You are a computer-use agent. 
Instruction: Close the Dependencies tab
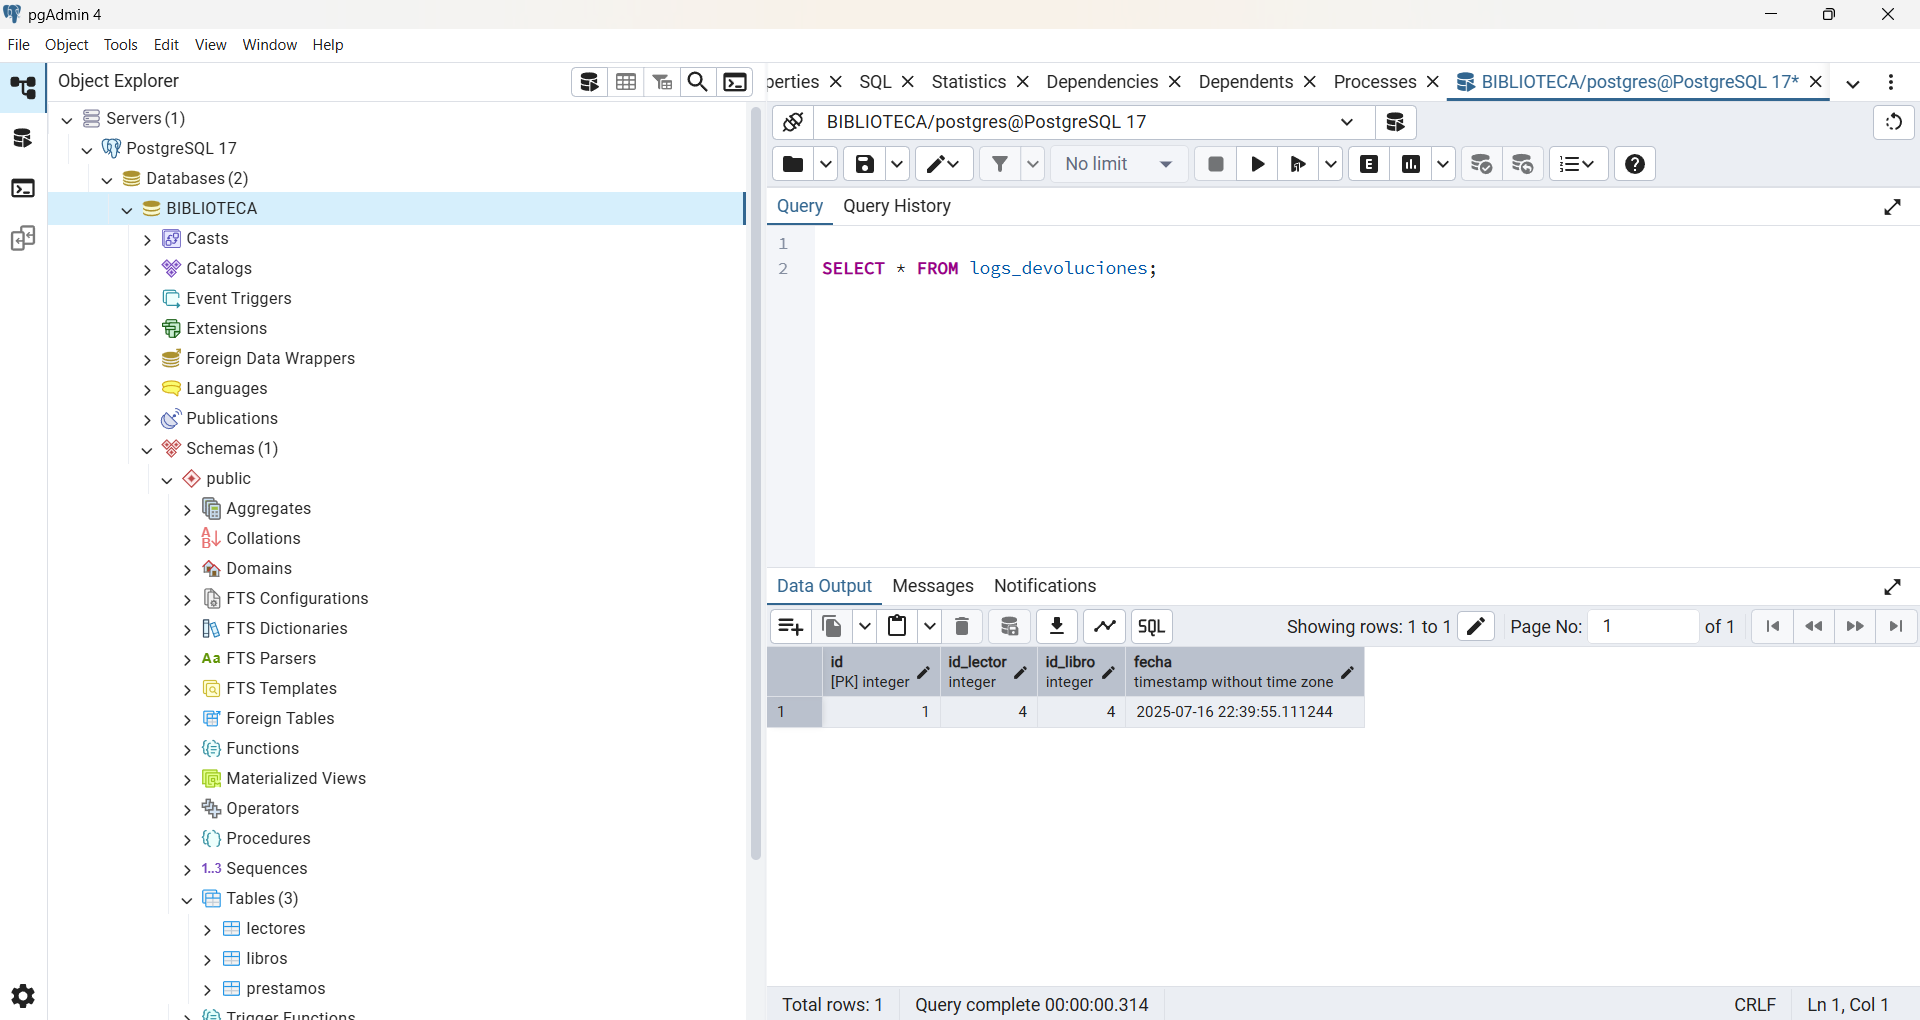pyautogui.click(x=1175, y=82)
